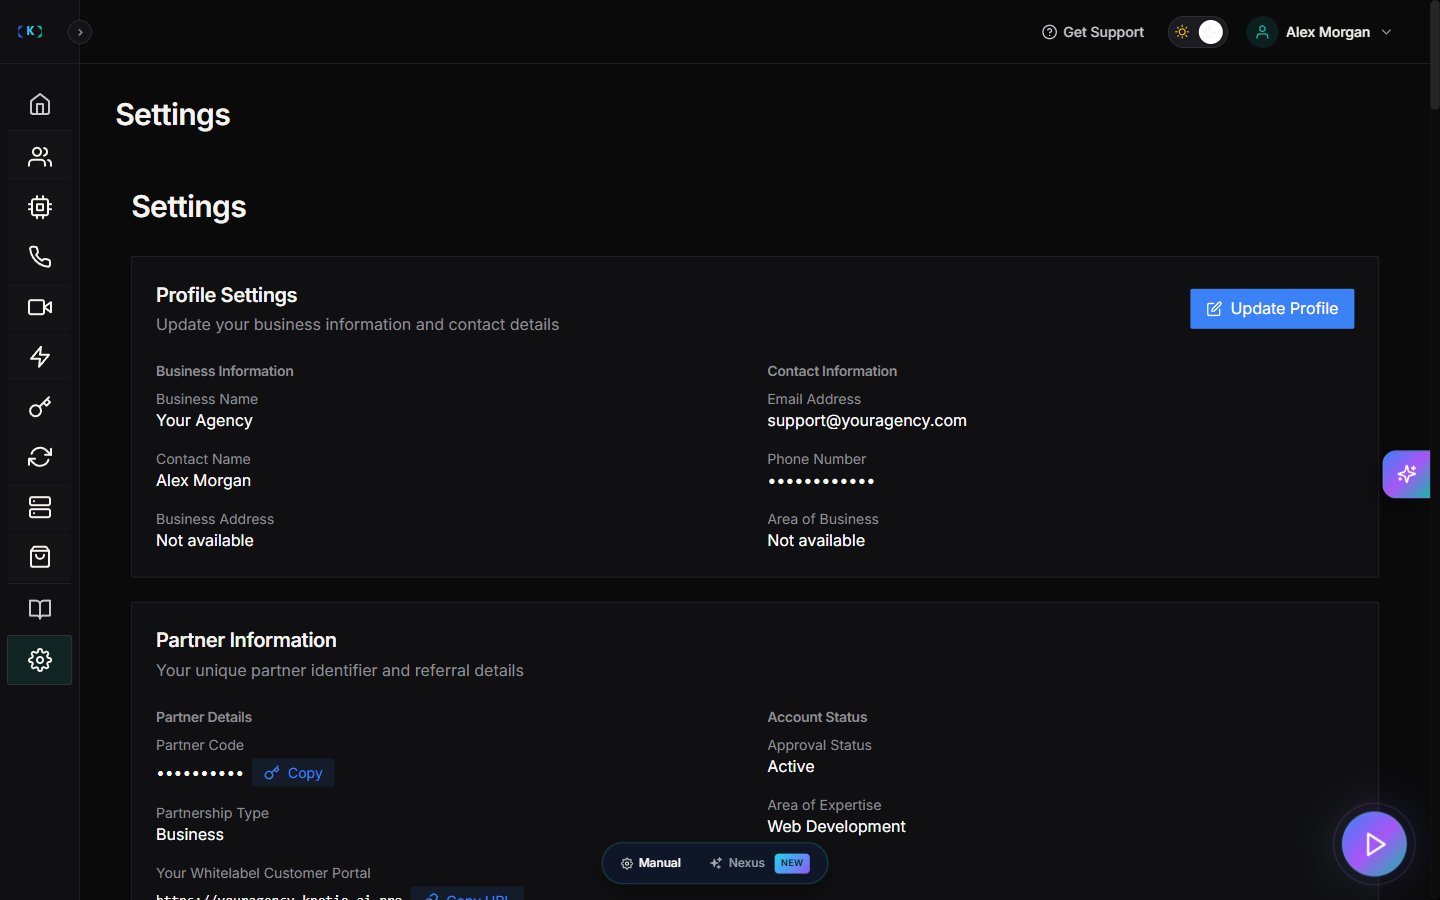Viewport: 1440px width, 900px height.
Task: Open the refresh/sync arrows icon in the sidebar
Action: pyautogui.click(x=40, y=457)
